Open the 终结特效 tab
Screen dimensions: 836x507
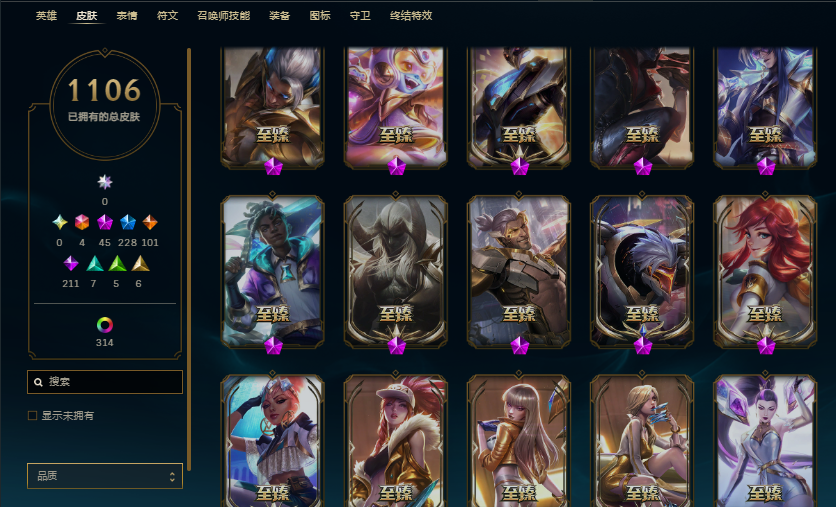(411, 15)
